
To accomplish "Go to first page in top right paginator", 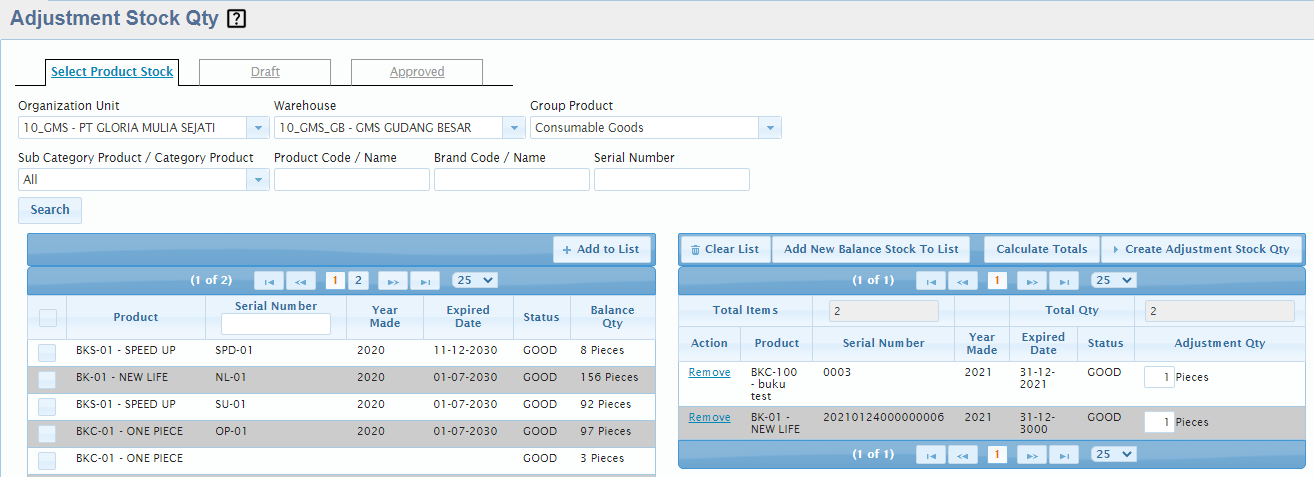I will click(x=930, y=281).
